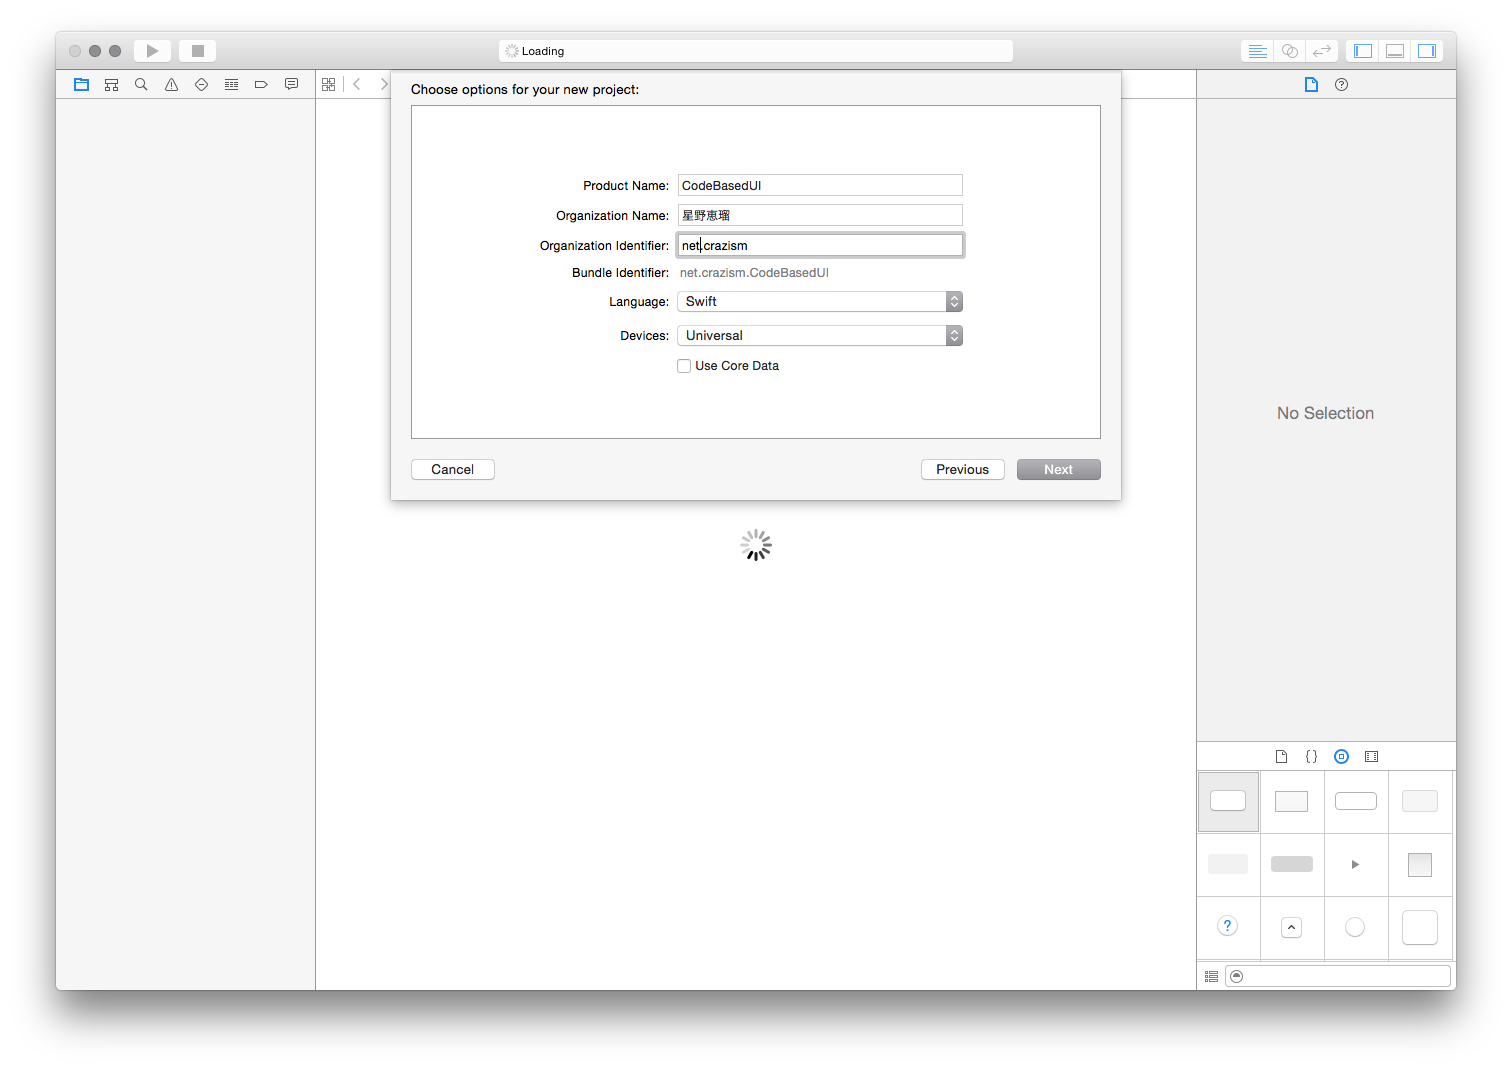
Task: Click the Organization Identifier field
Action: (820, 245)
